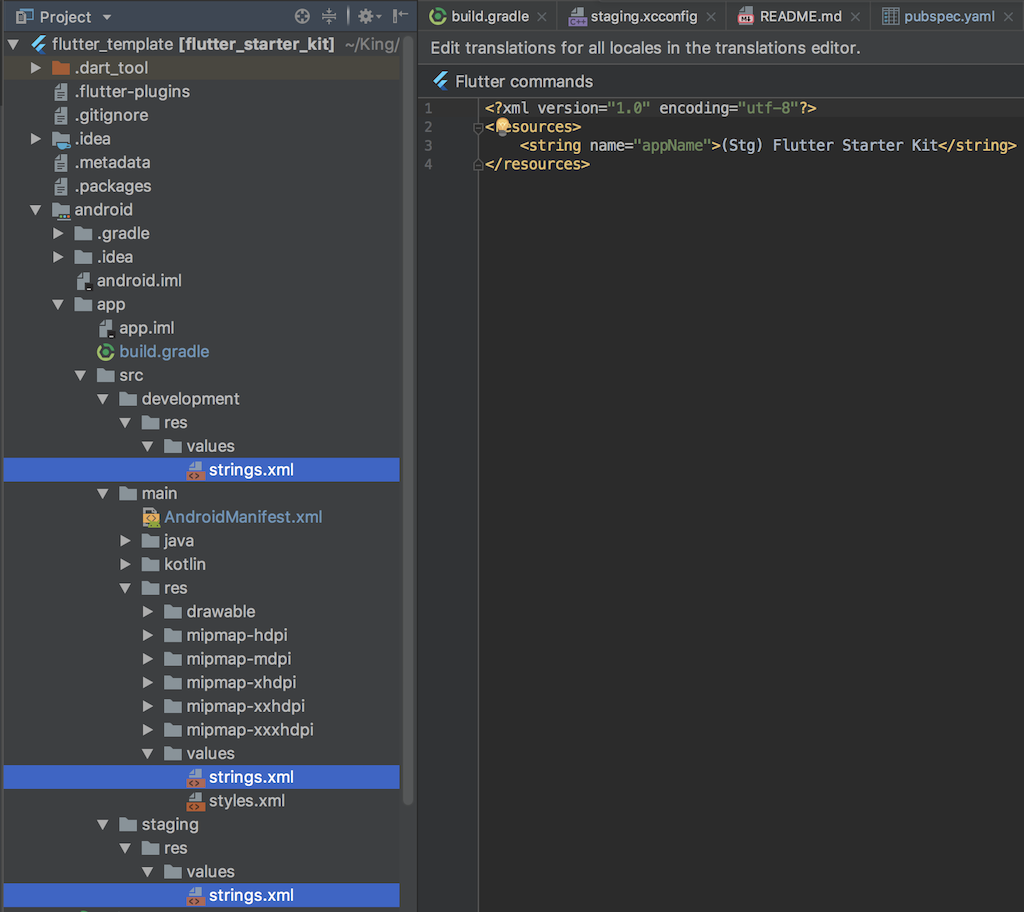This screenshot has width=1024, height=912.
Task: Collapse the resources tag fold marker on line 2
Action: (x=477, y=128)
